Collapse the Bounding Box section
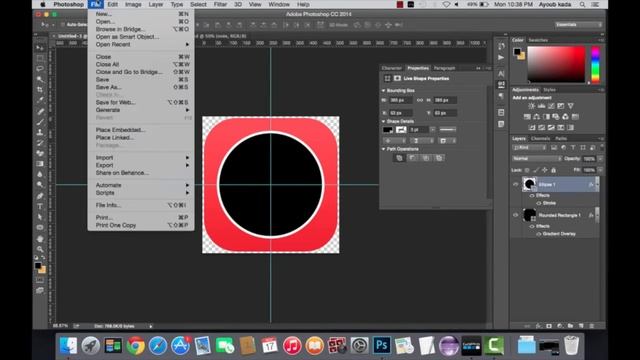Screen dimensions: 640x360 coord(384,91)
